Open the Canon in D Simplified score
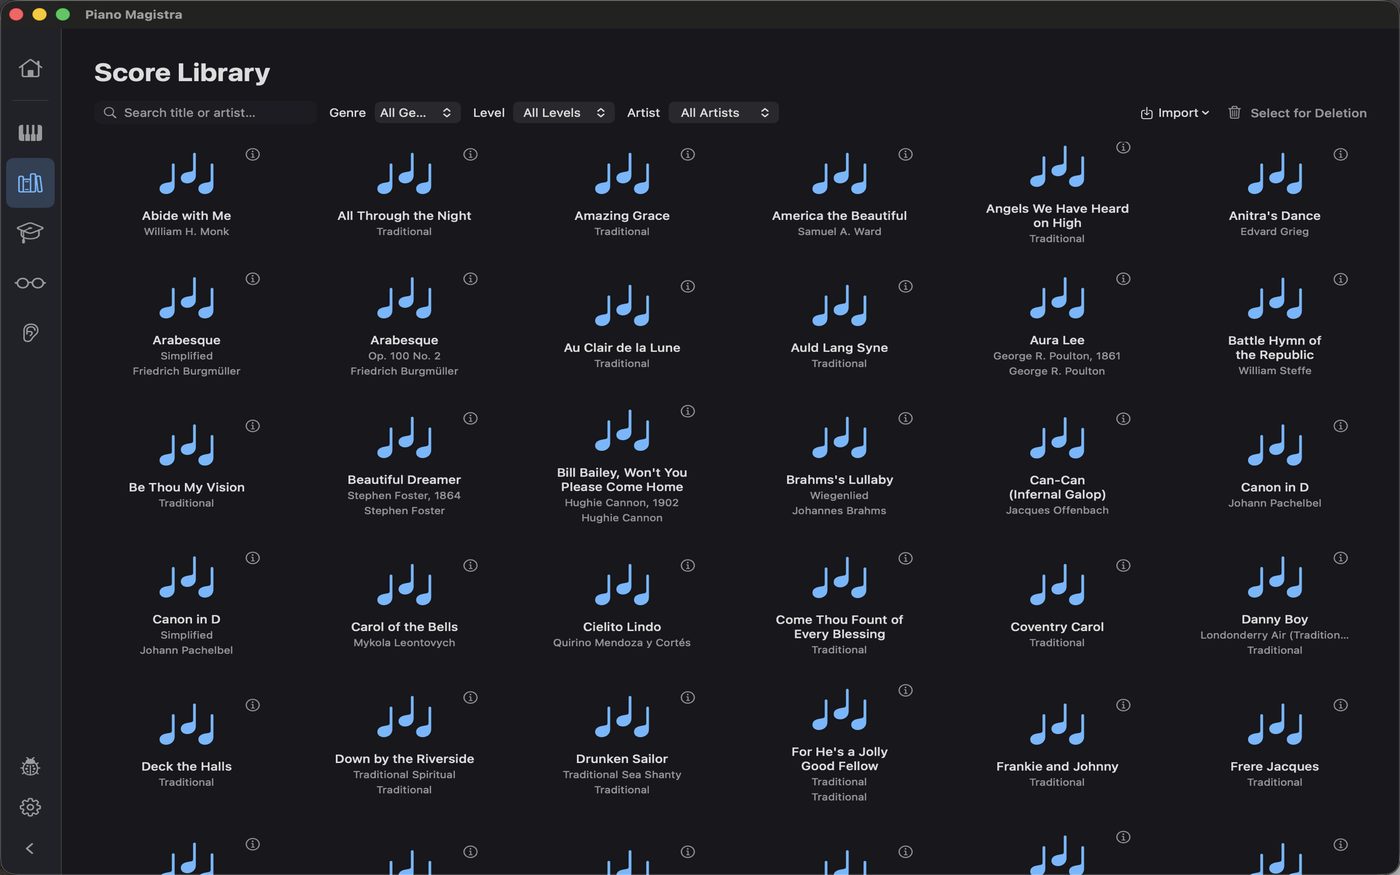 tap(187, 578)
